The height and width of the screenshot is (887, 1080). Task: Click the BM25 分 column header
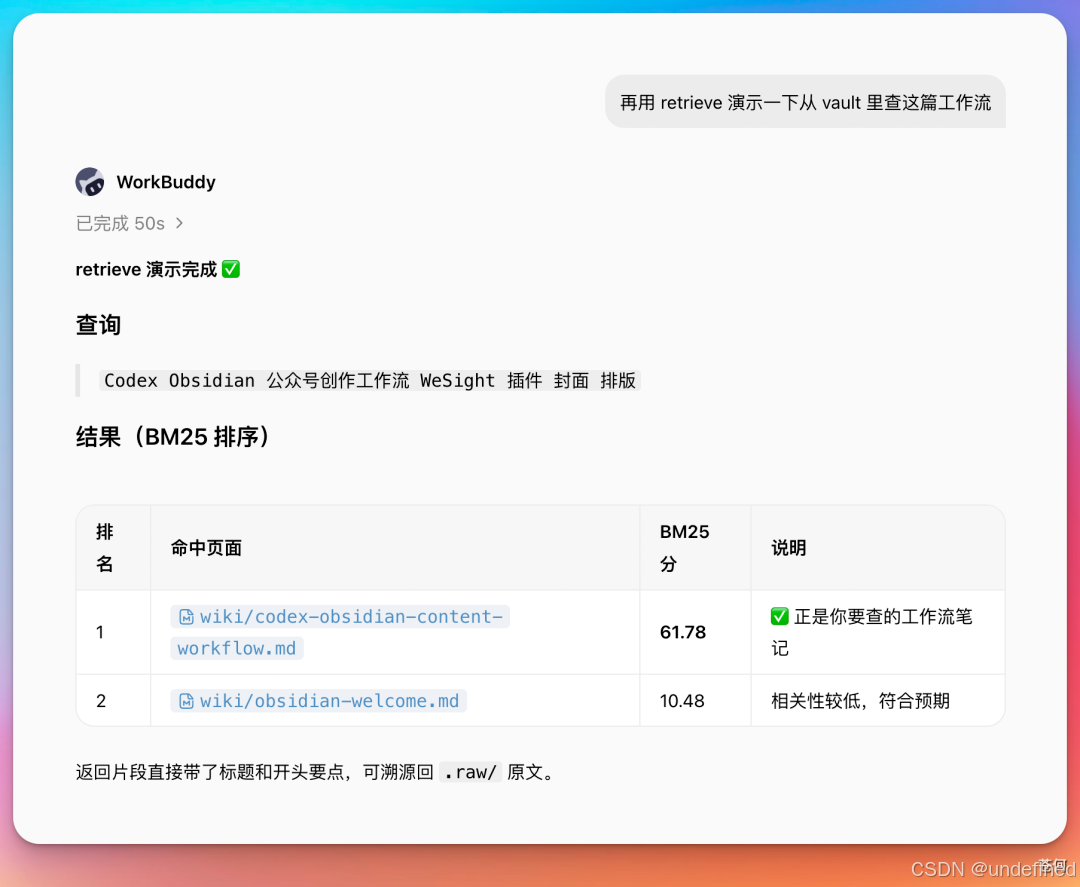coord(695,548)
